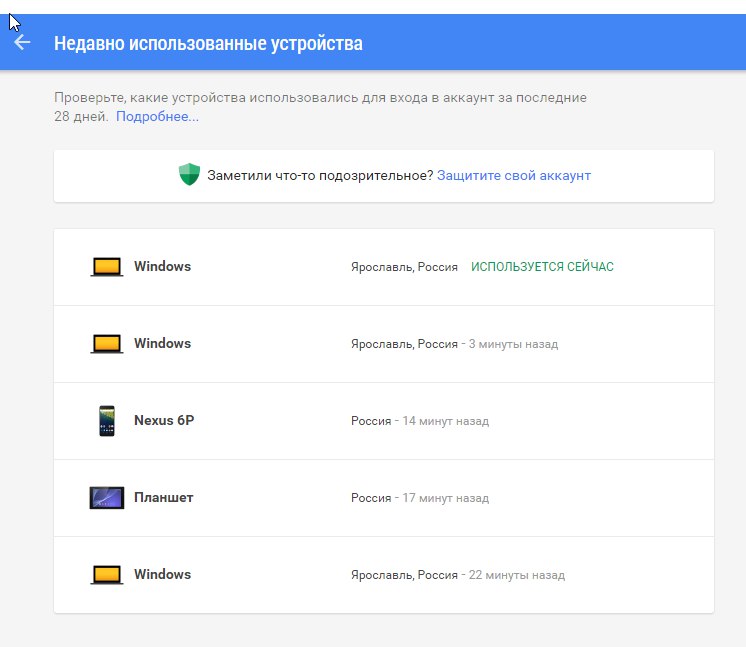The image size is (746, 647).
Task: Click the '14 минут назад' timestamp
Action: 446,421
